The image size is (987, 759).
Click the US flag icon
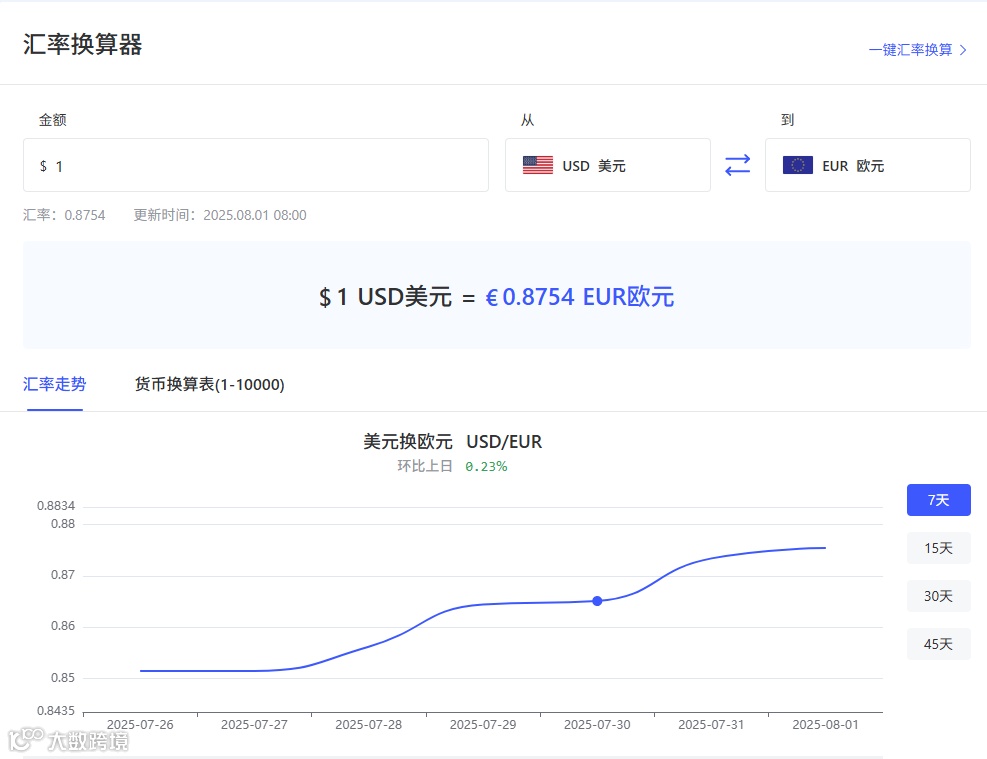(x=538, y=165)
